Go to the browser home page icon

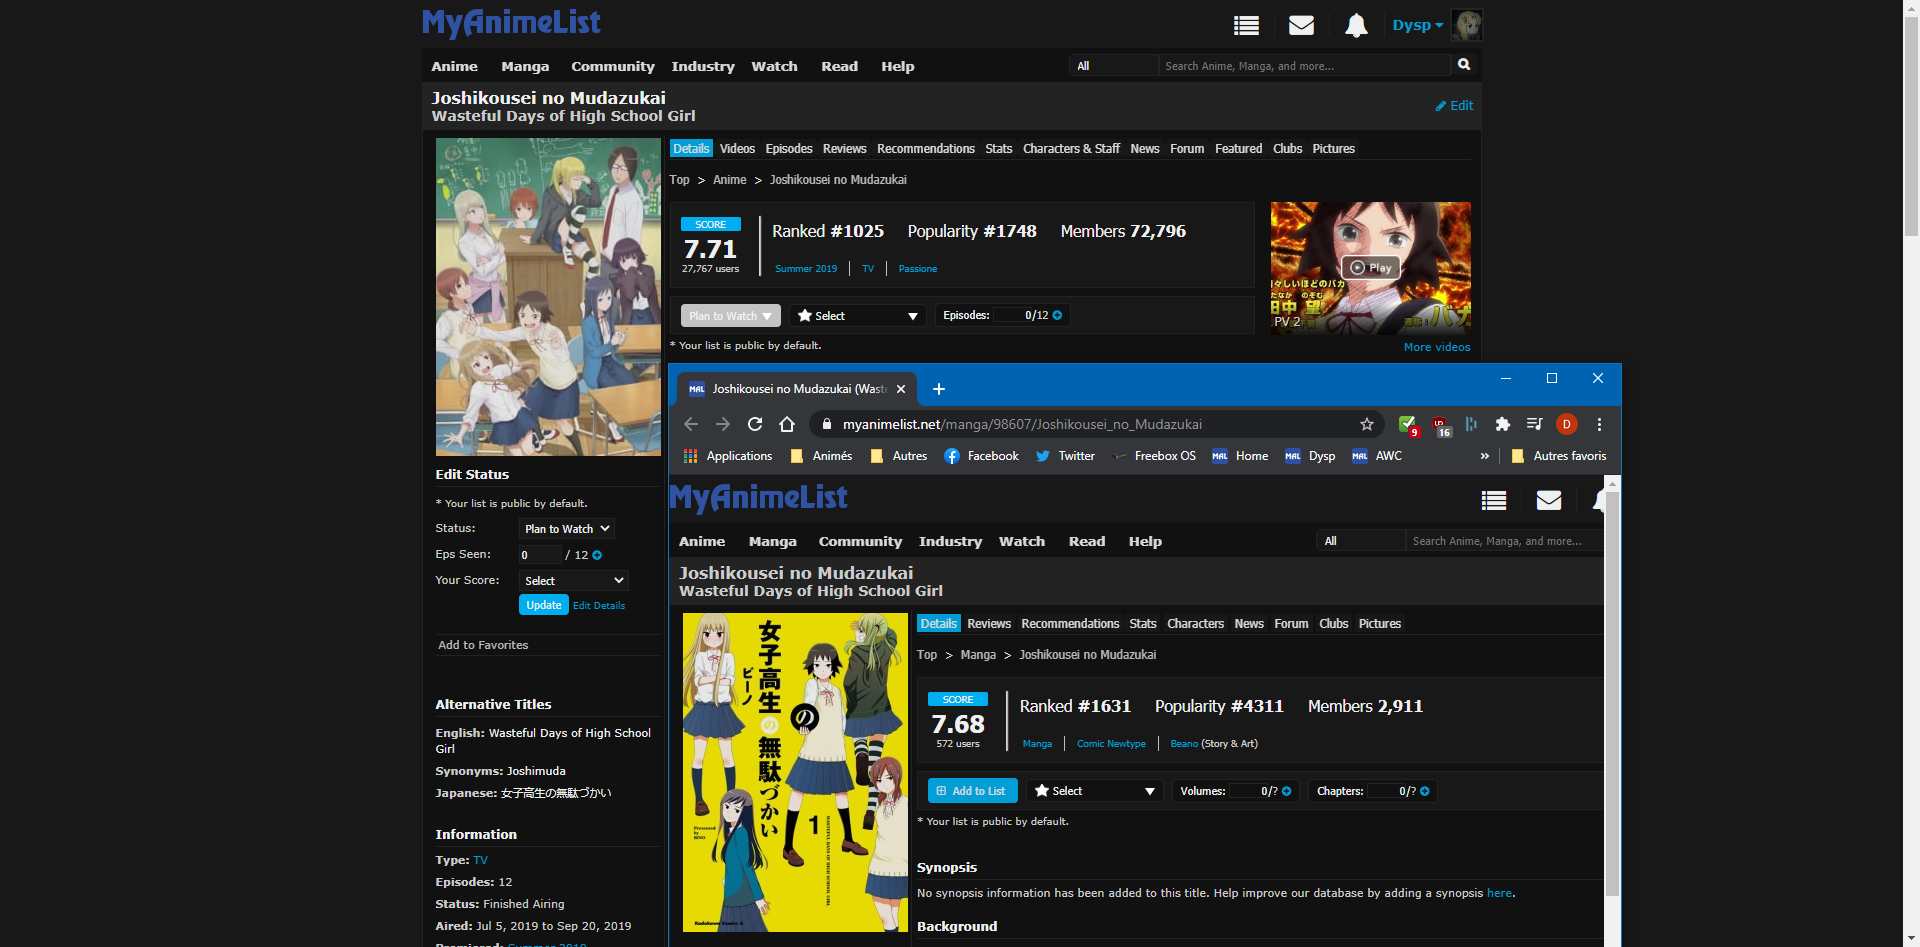point(787,424)
